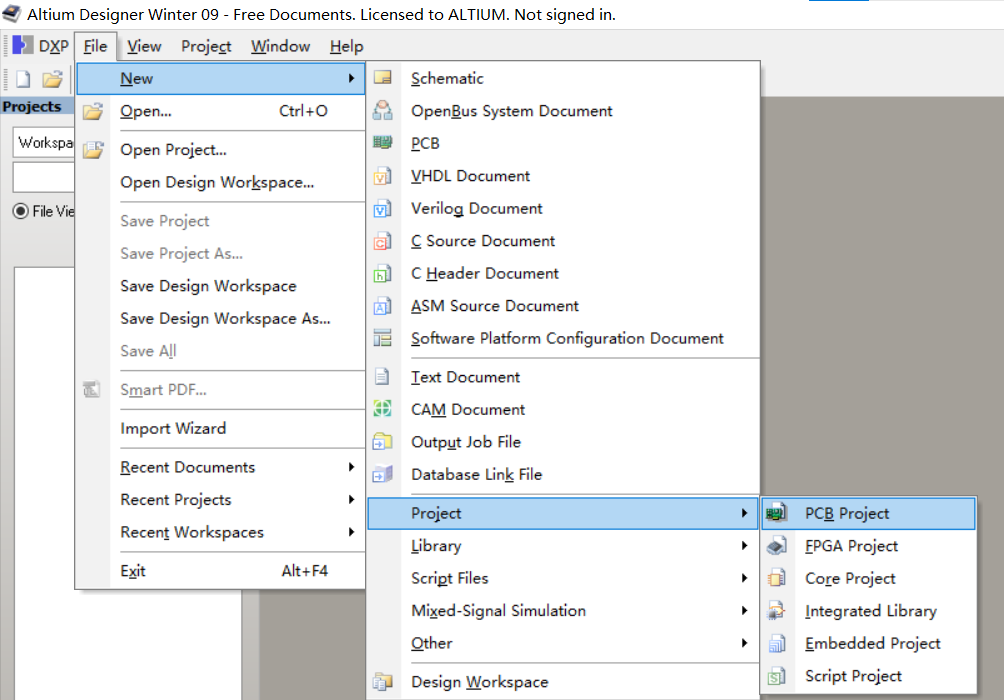The width and height of the screenshot is (1004, 700).
Task: Expand Recent Projects submenu
Action: tap(351, 499)
